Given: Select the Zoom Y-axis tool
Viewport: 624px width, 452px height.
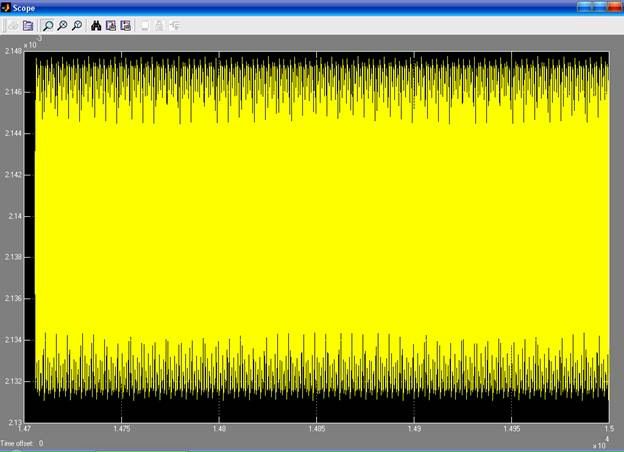Looking at the screenshot, I should [x=77, y=25].
